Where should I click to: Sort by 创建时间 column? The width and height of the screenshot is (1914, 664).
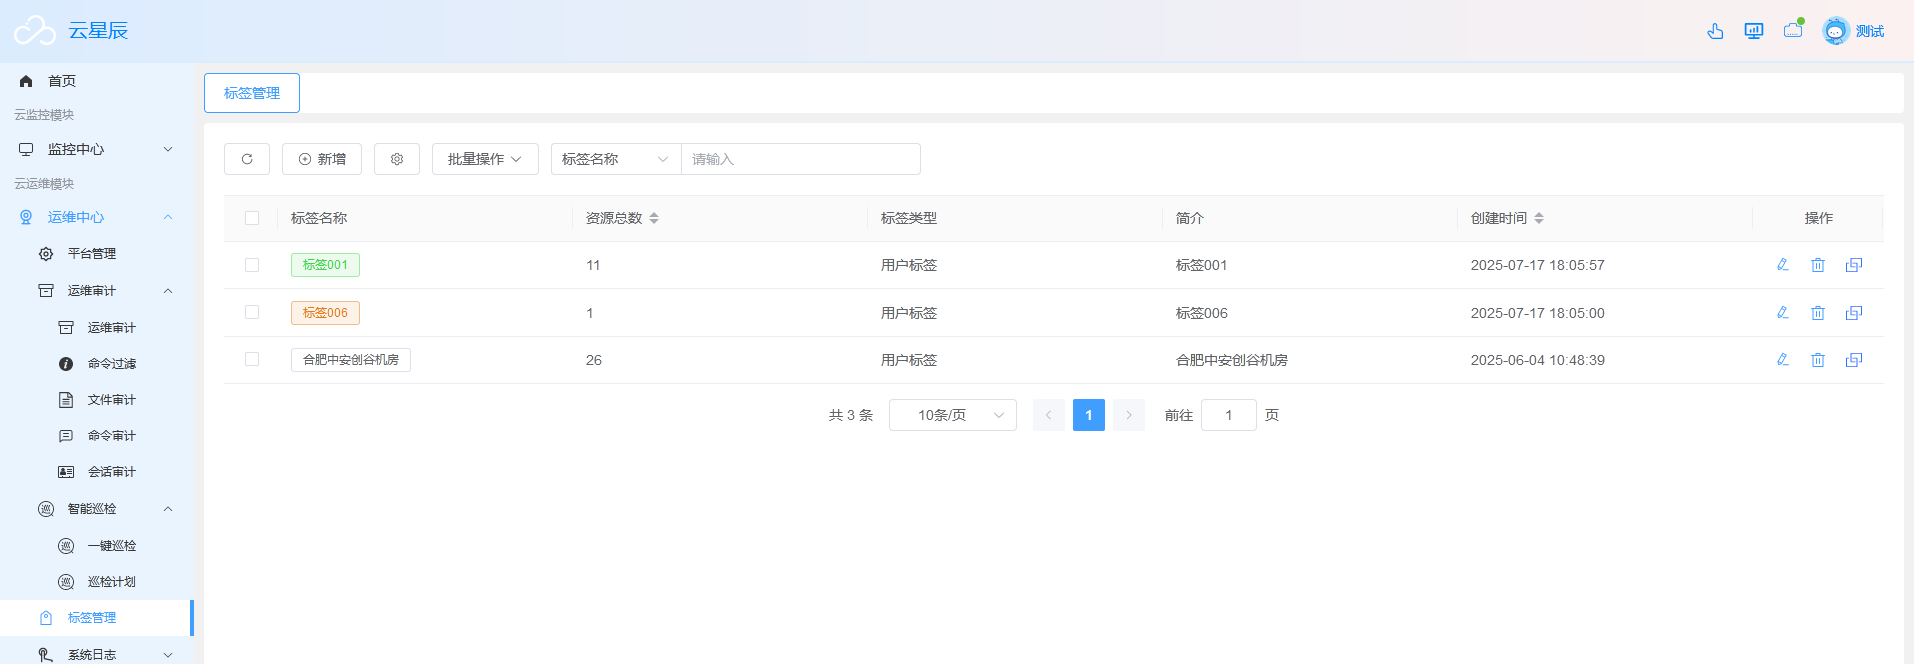point(1539,218)
